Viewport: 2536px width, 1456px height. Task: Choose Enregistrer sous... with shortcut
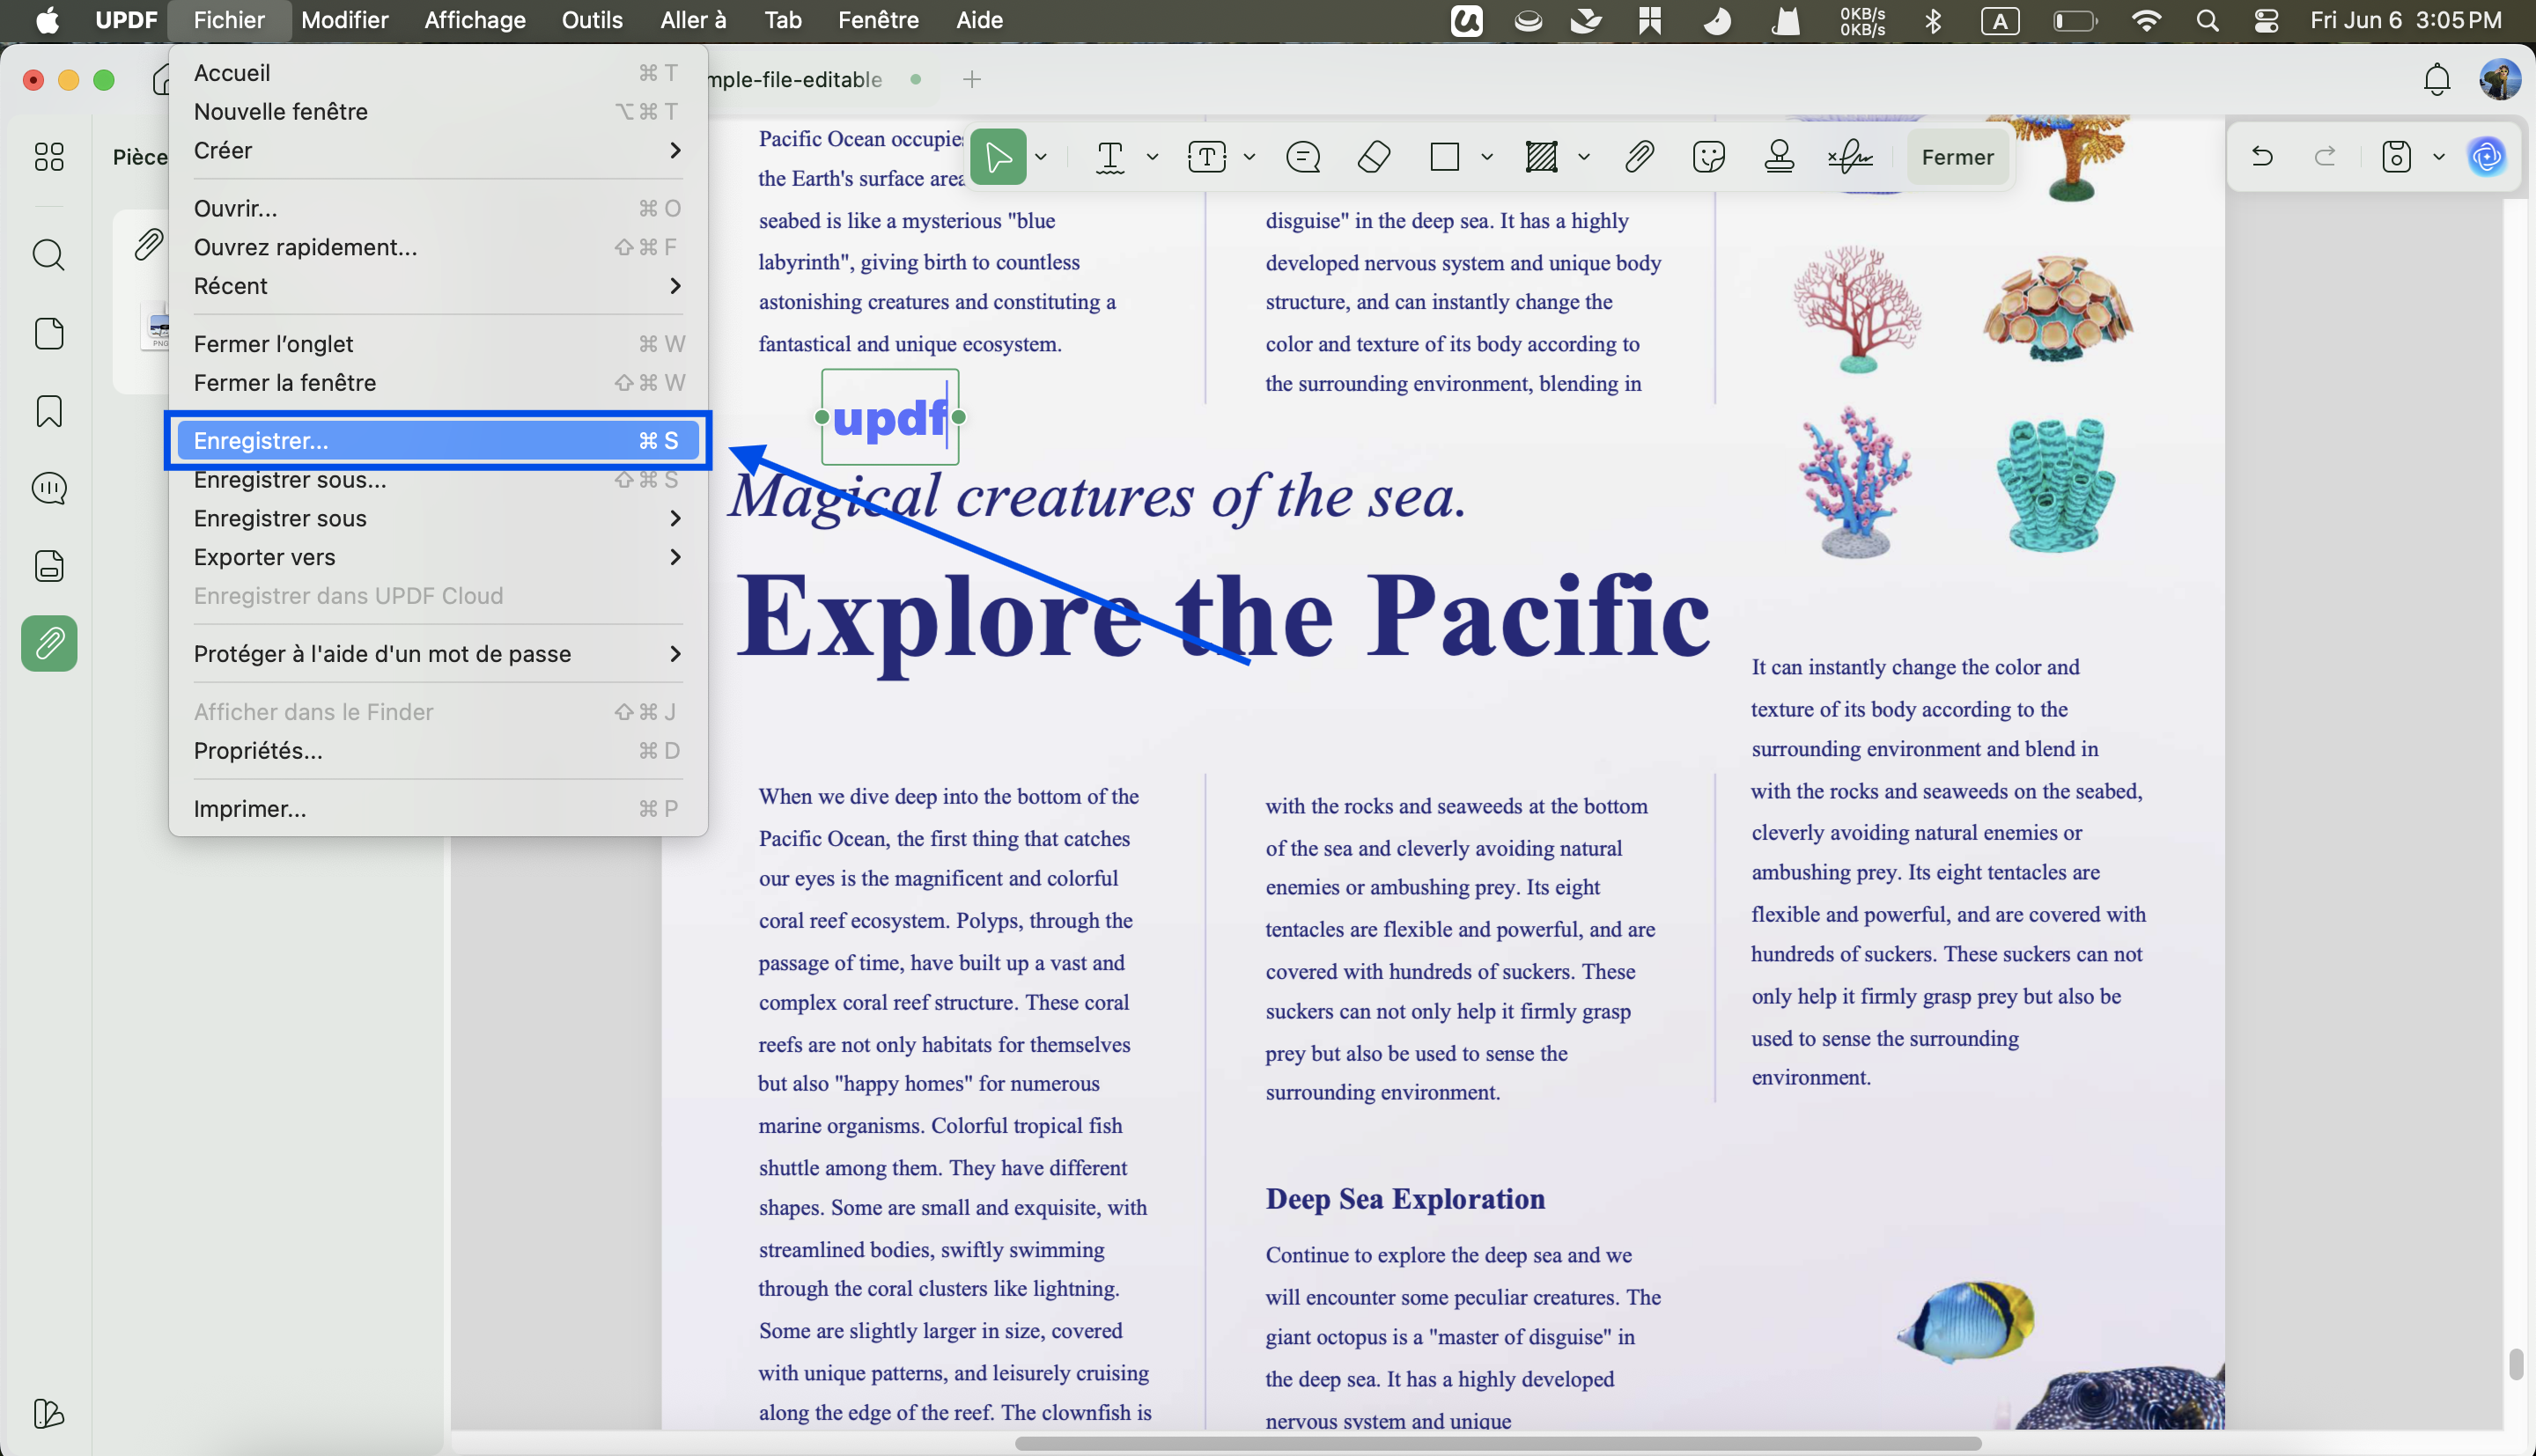(x=438, y=480)
